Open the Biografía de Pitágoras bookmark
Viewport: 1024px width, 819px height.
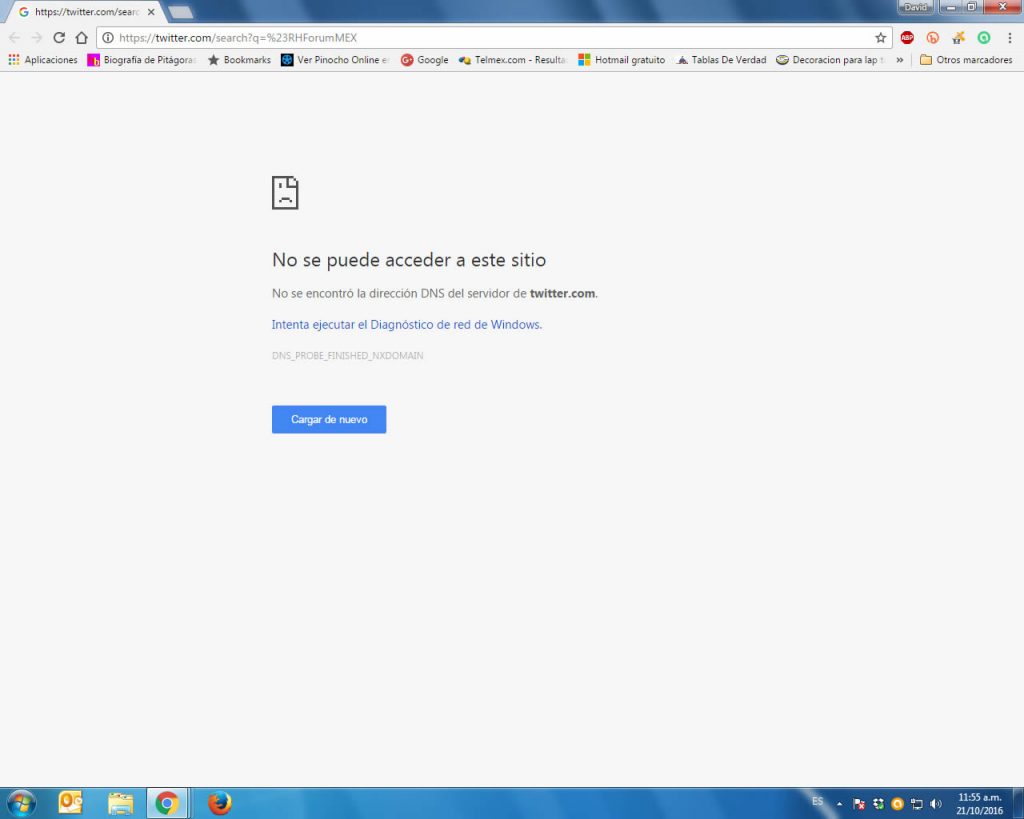pos(142,59)
